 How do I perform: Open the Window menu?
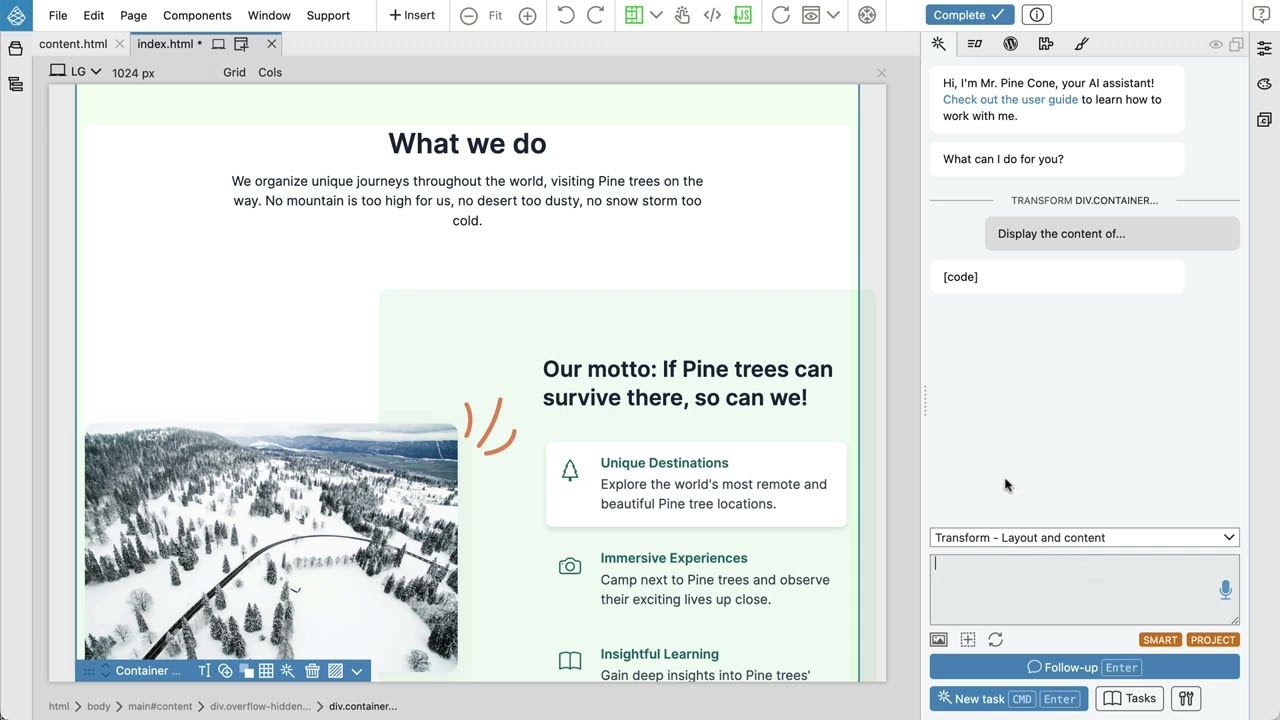tap(269, 15)
